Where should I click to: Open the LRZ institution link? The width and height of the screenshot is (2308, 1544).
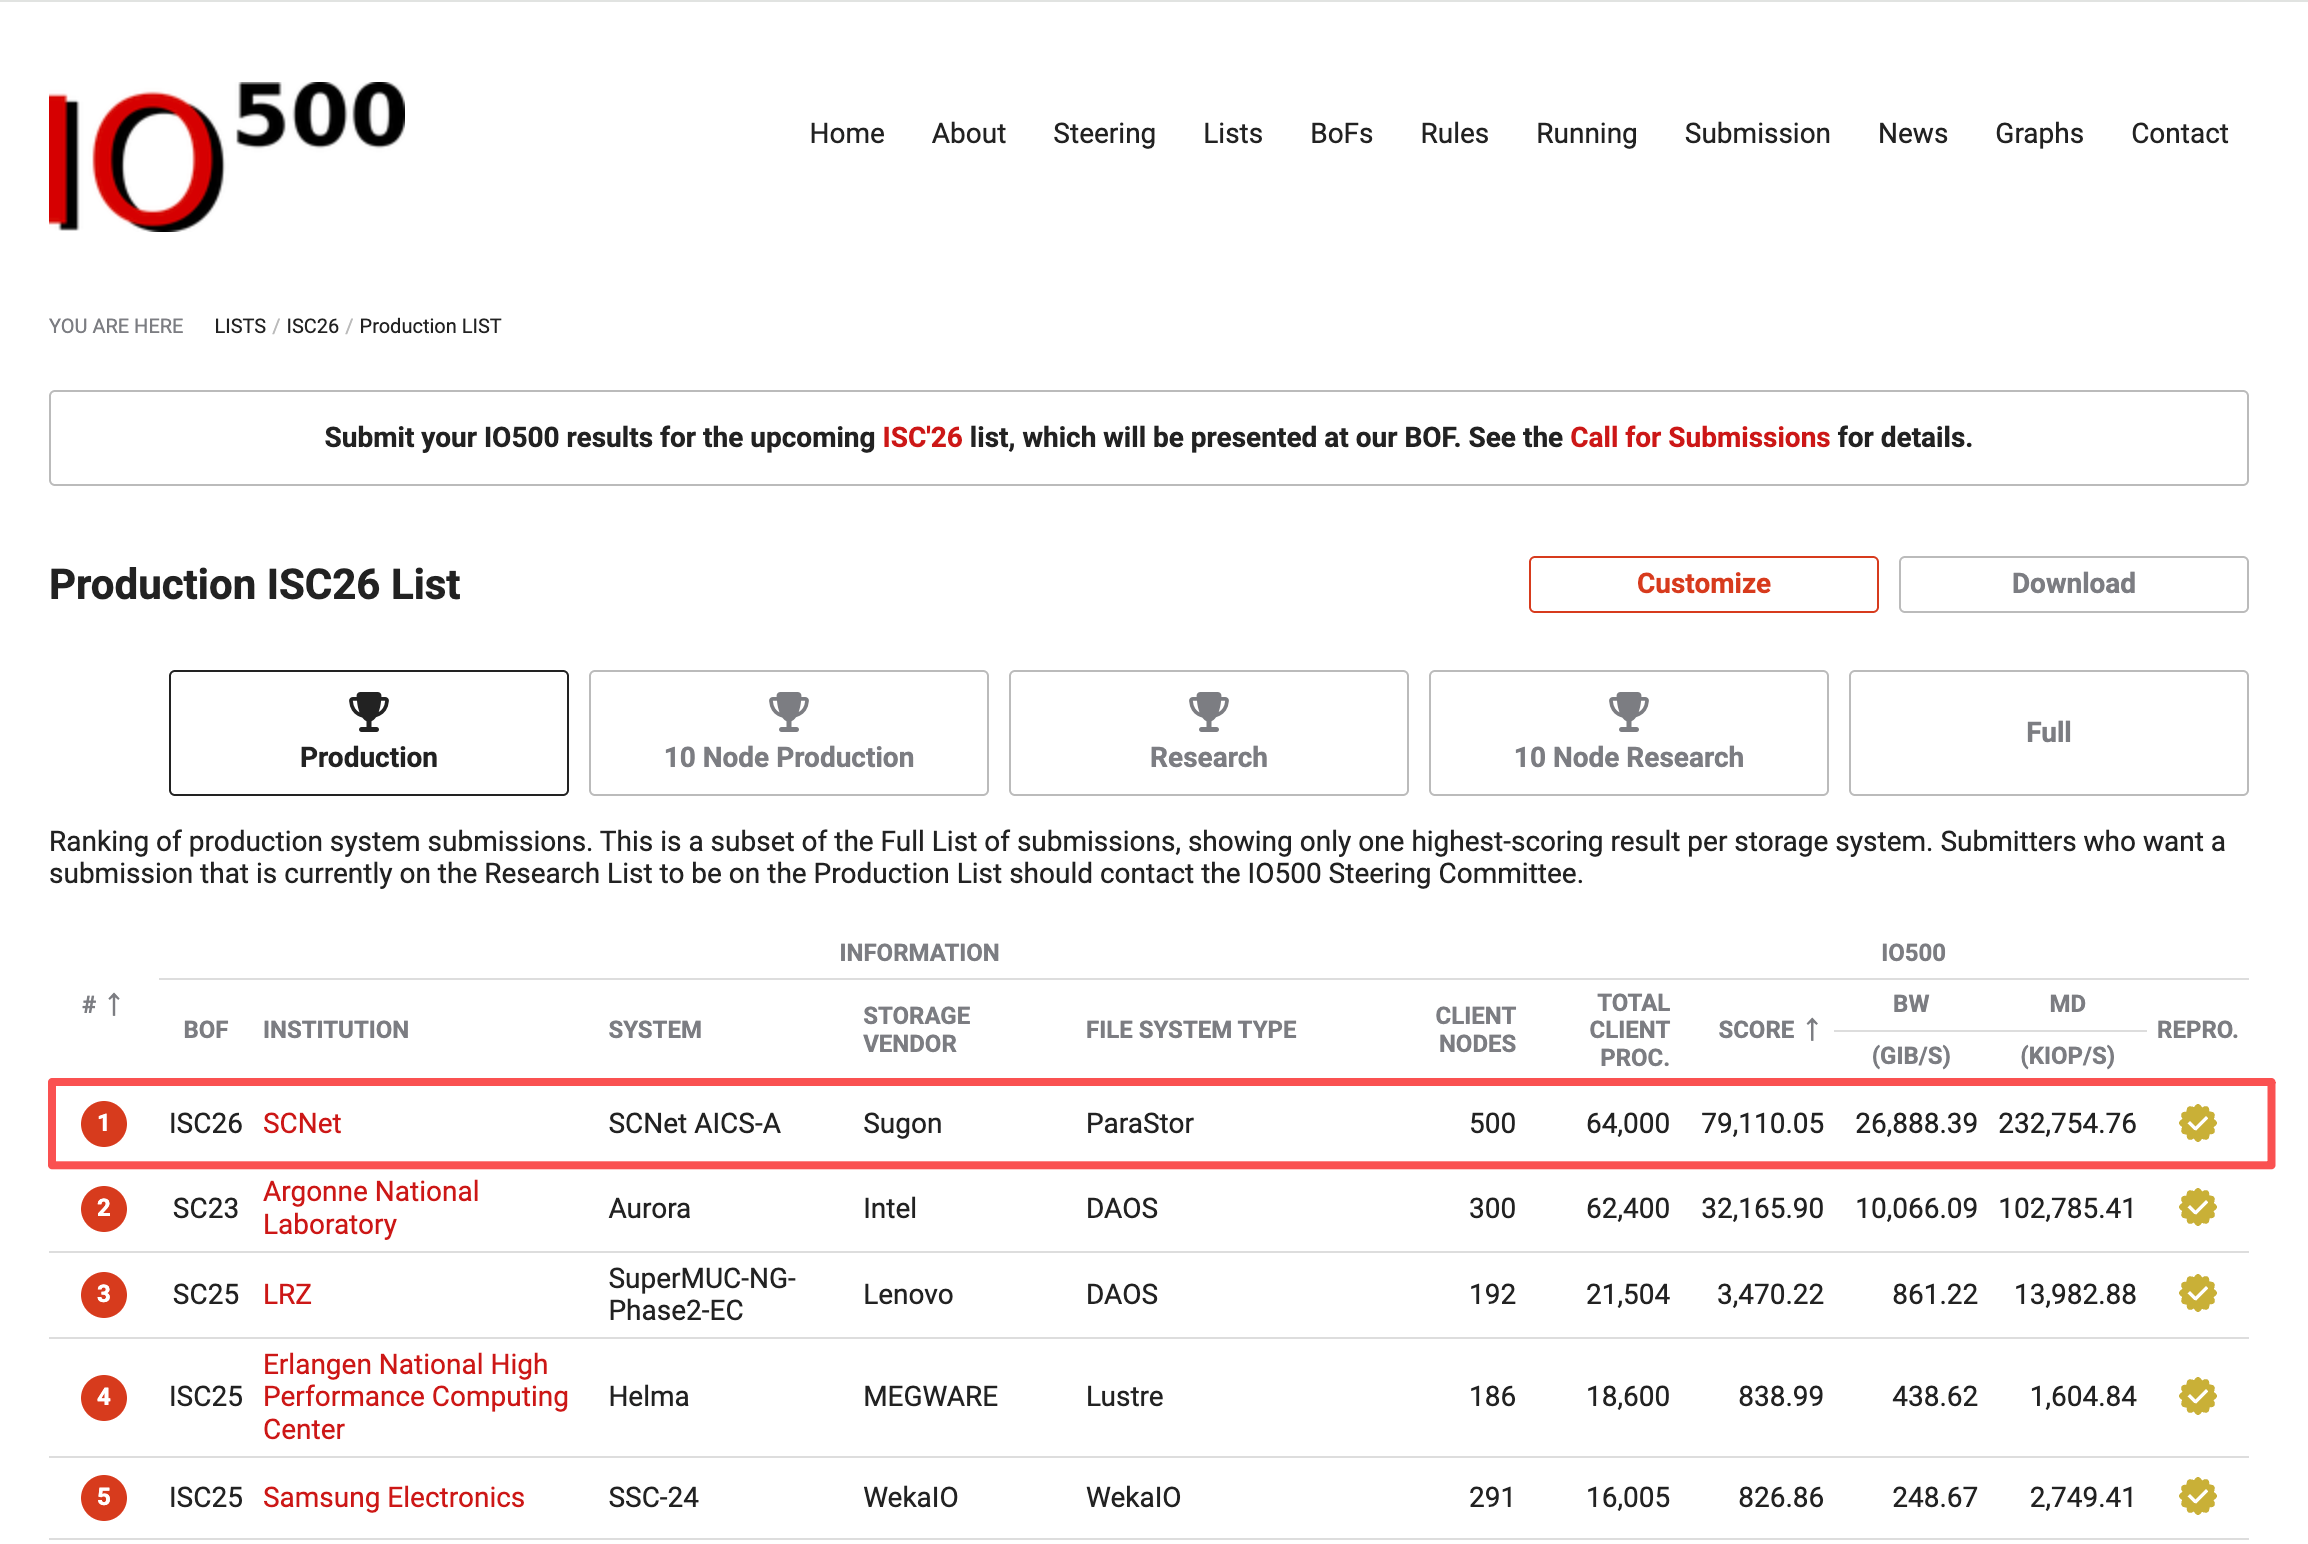287,1294
